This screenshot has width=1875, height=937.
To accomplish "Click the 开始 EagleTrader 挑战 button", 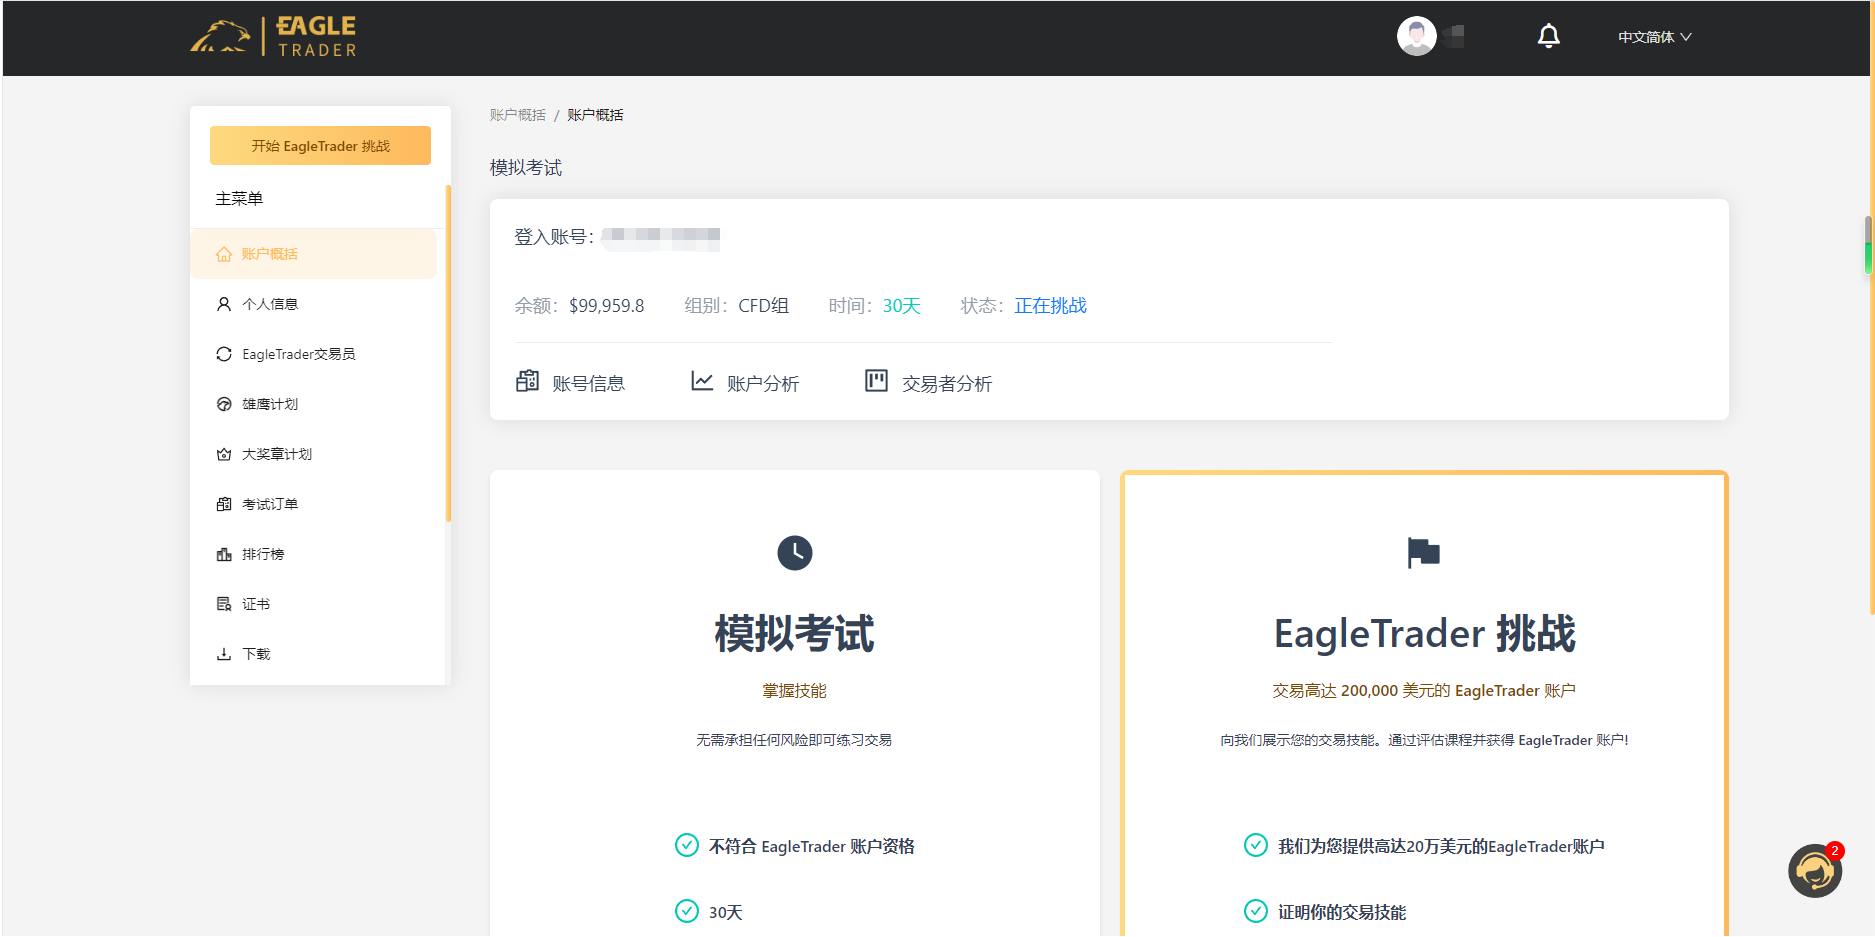I will click(319, 145).
